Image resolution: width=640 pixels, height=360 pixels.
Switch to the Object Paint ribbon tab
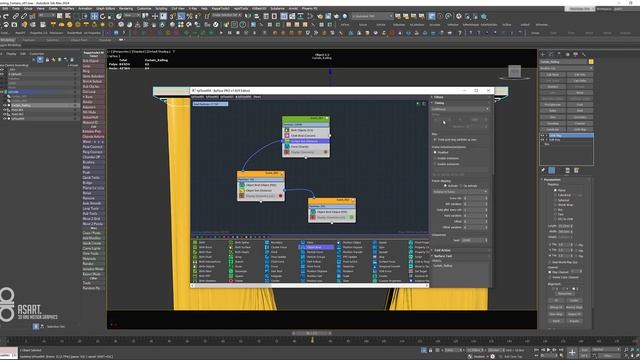click(79, 40)
